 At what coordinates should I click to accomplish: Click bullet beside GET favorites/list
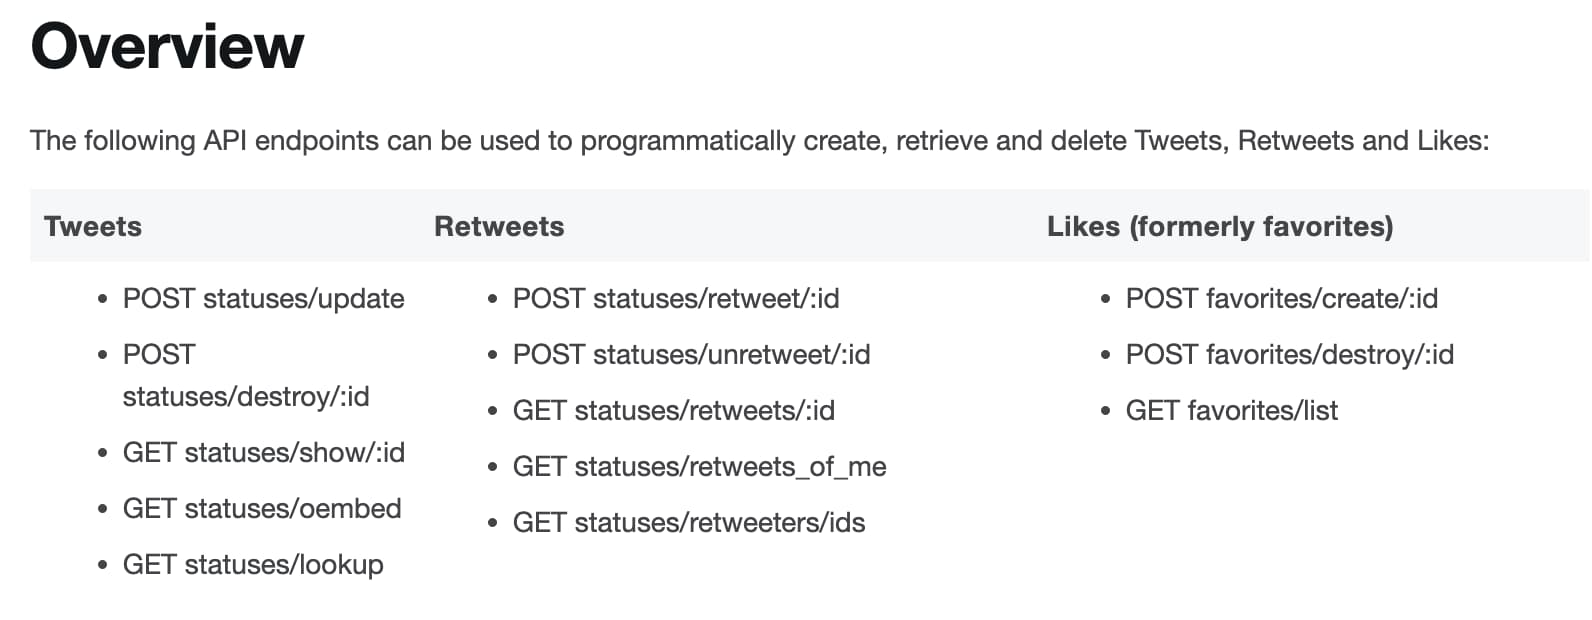point(1105,411)
